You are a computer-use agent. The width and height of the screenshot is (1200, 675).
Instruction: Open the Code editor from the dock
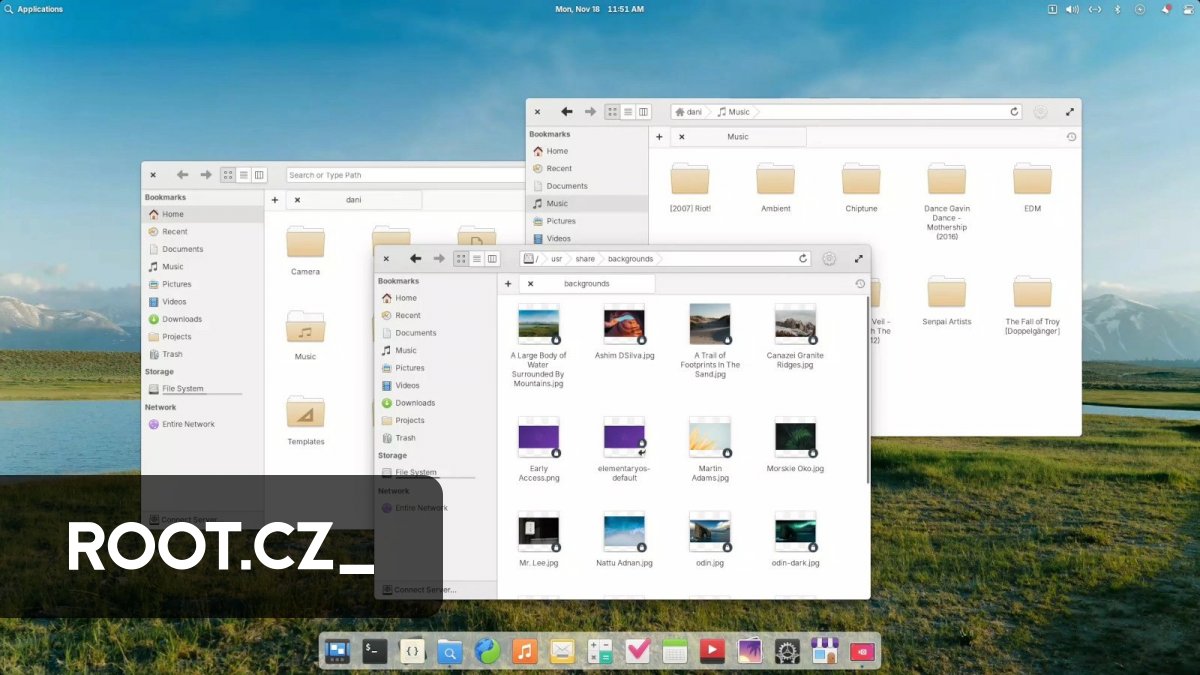[x=412, y=651]
